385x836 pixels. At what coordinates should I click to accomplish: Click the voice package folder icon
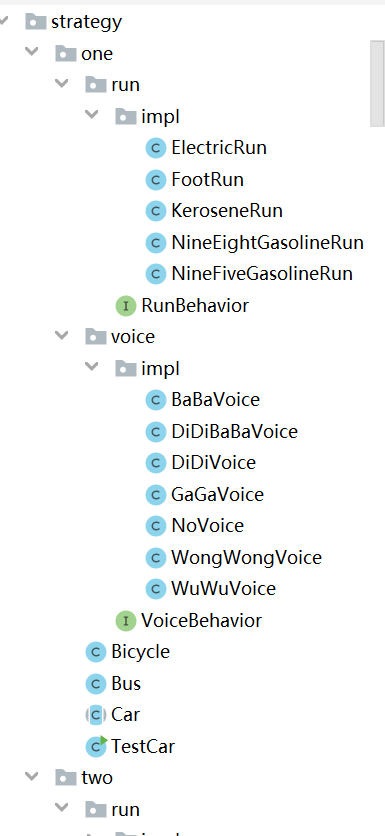click(x=96, y=337)
